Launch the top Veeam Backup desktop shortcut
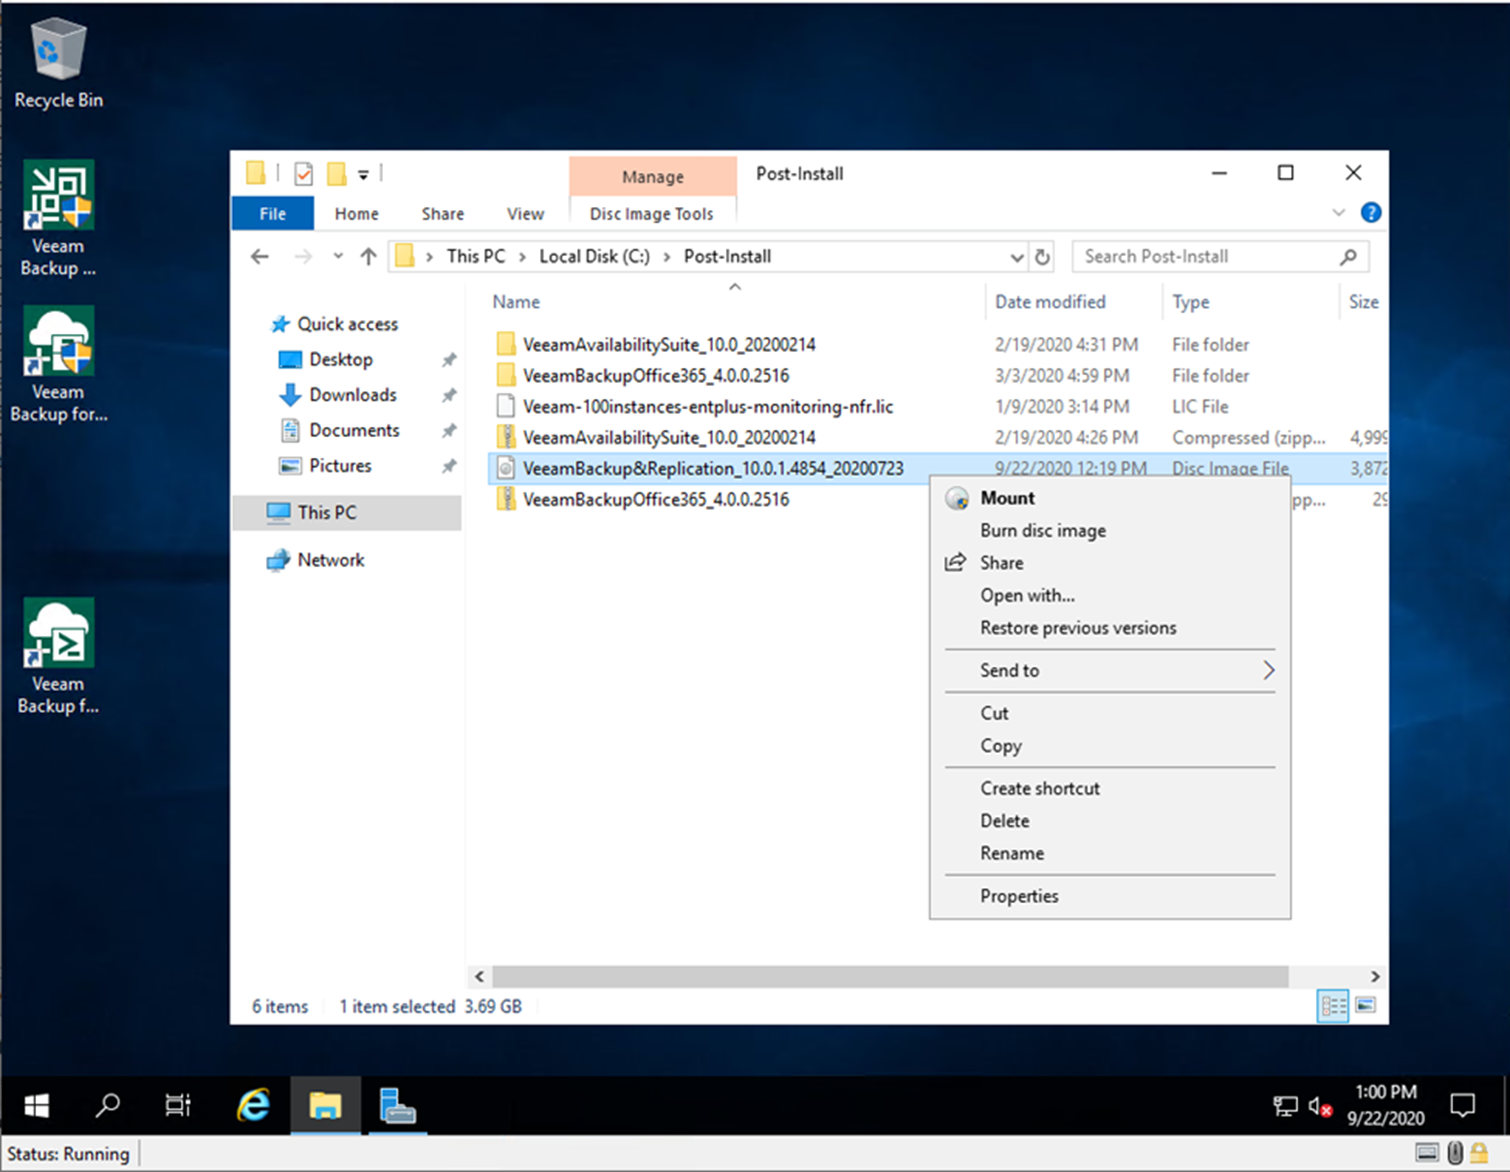Screen dimensions: 1510x1172 point(58,218)
